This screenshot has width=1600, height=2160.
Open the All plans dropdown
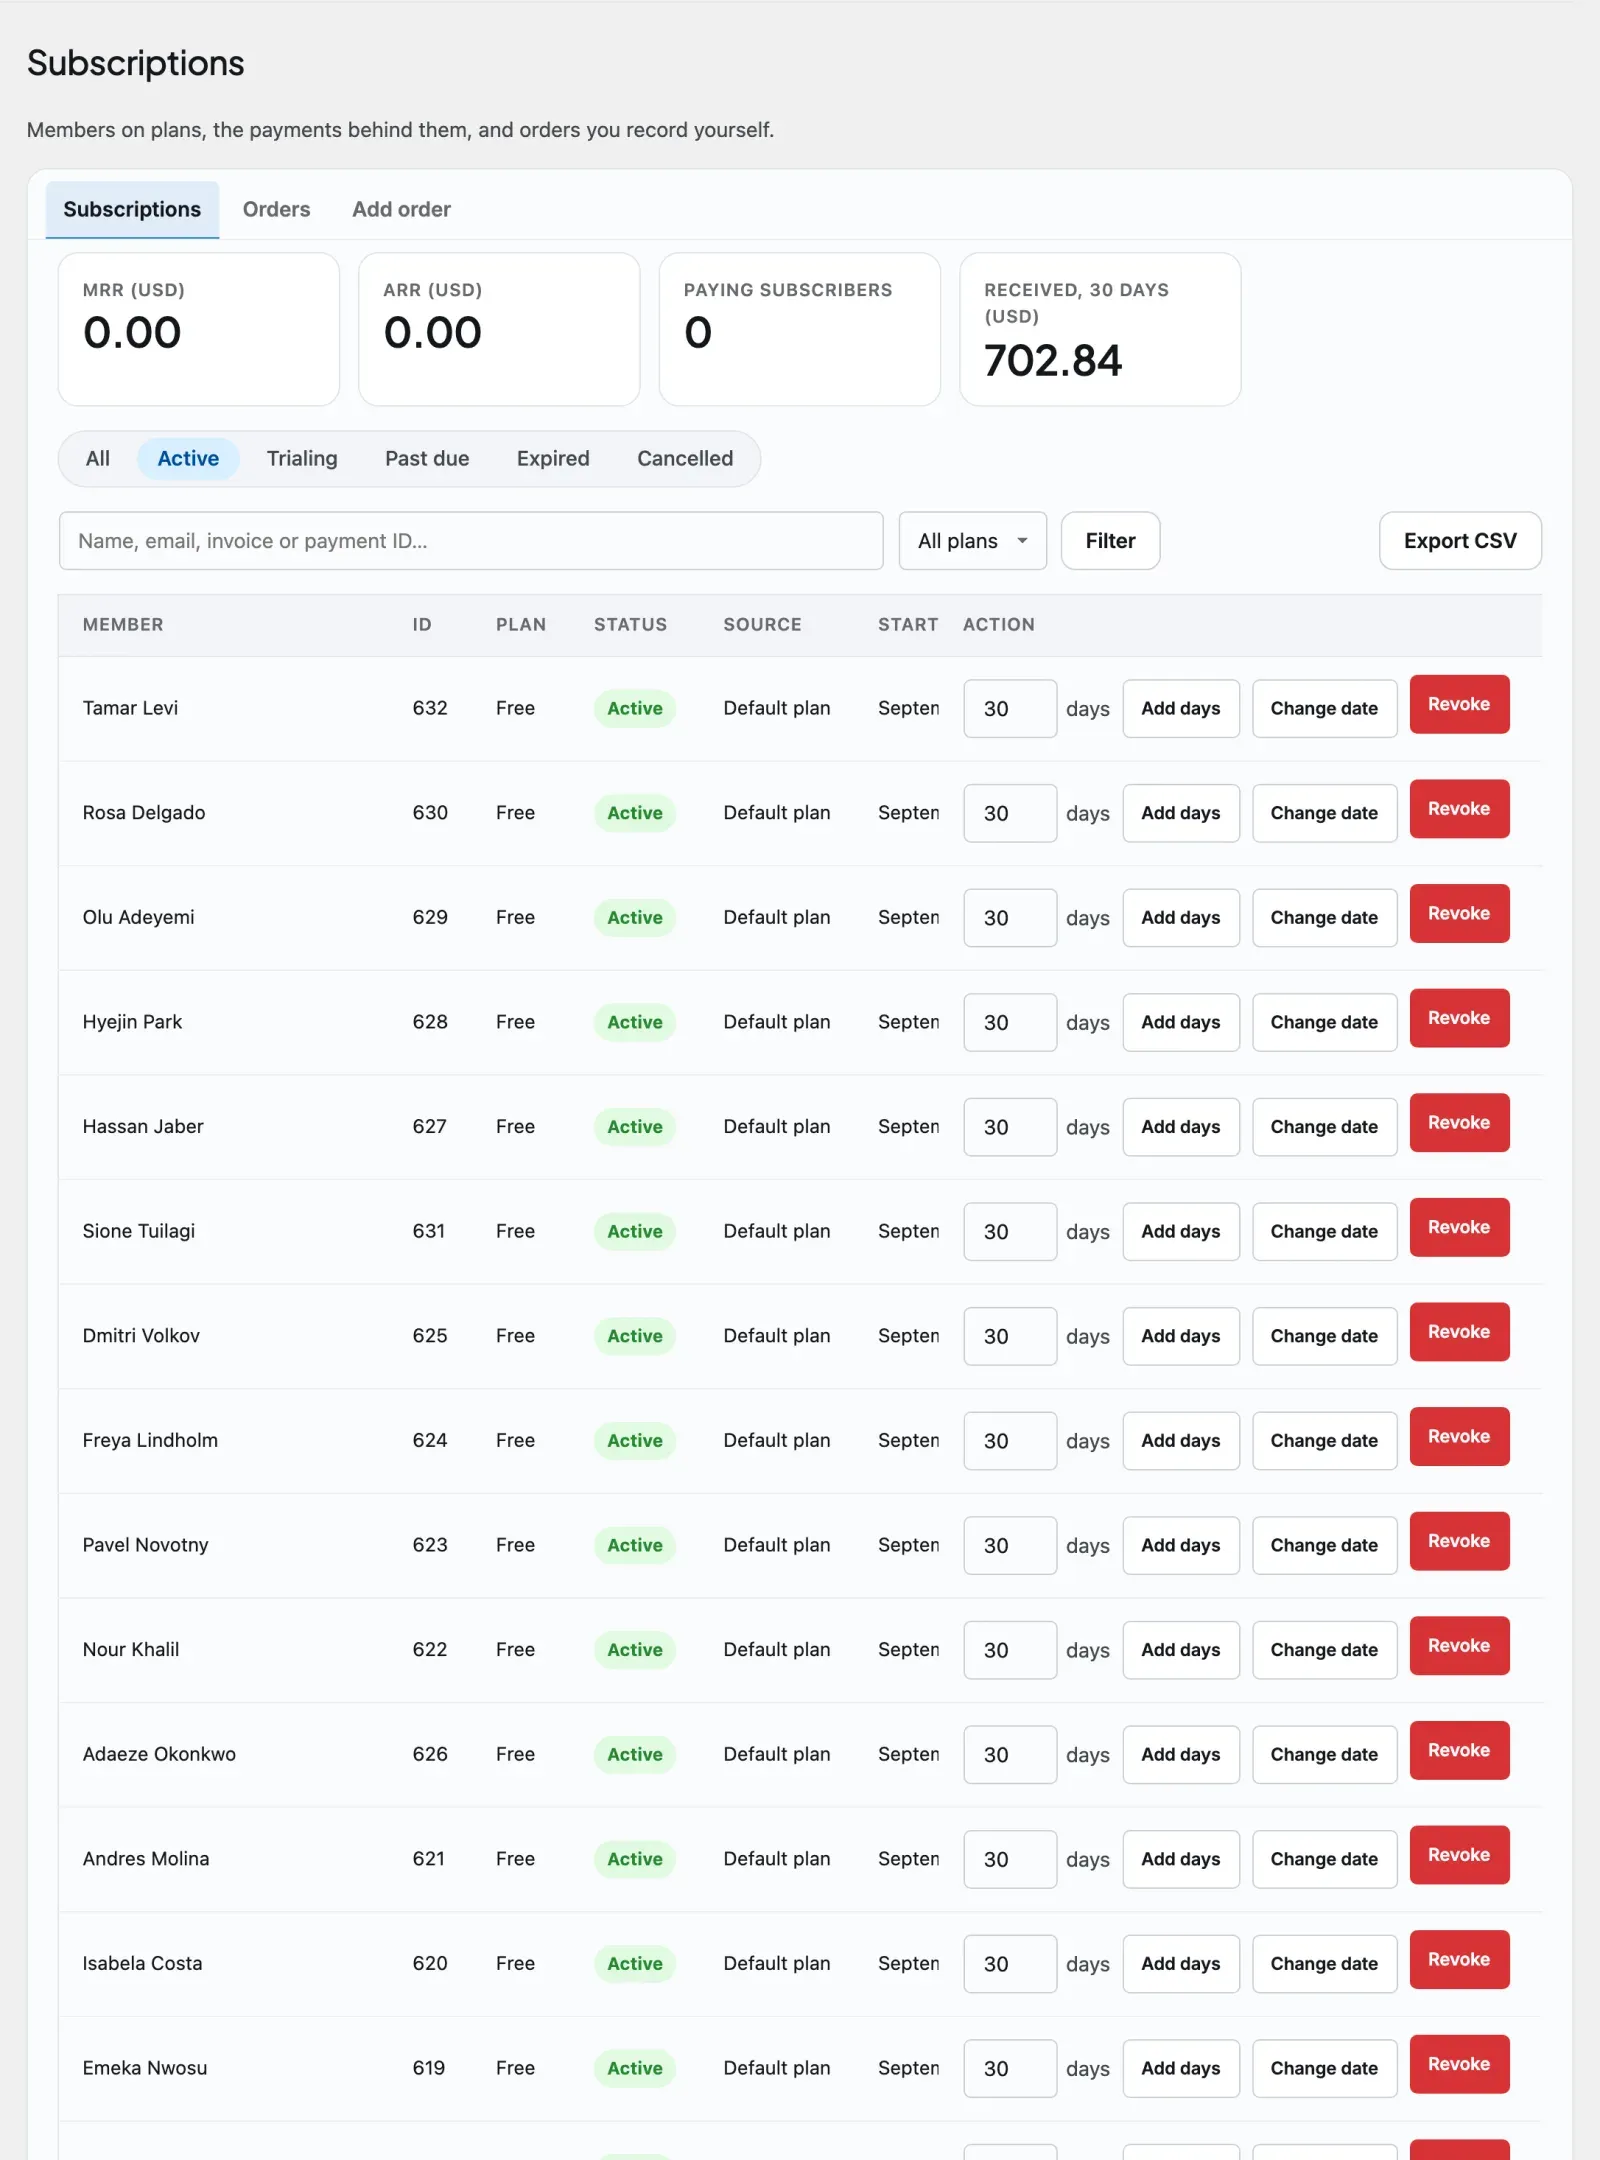pyautogui.click(x=972, y=541)
